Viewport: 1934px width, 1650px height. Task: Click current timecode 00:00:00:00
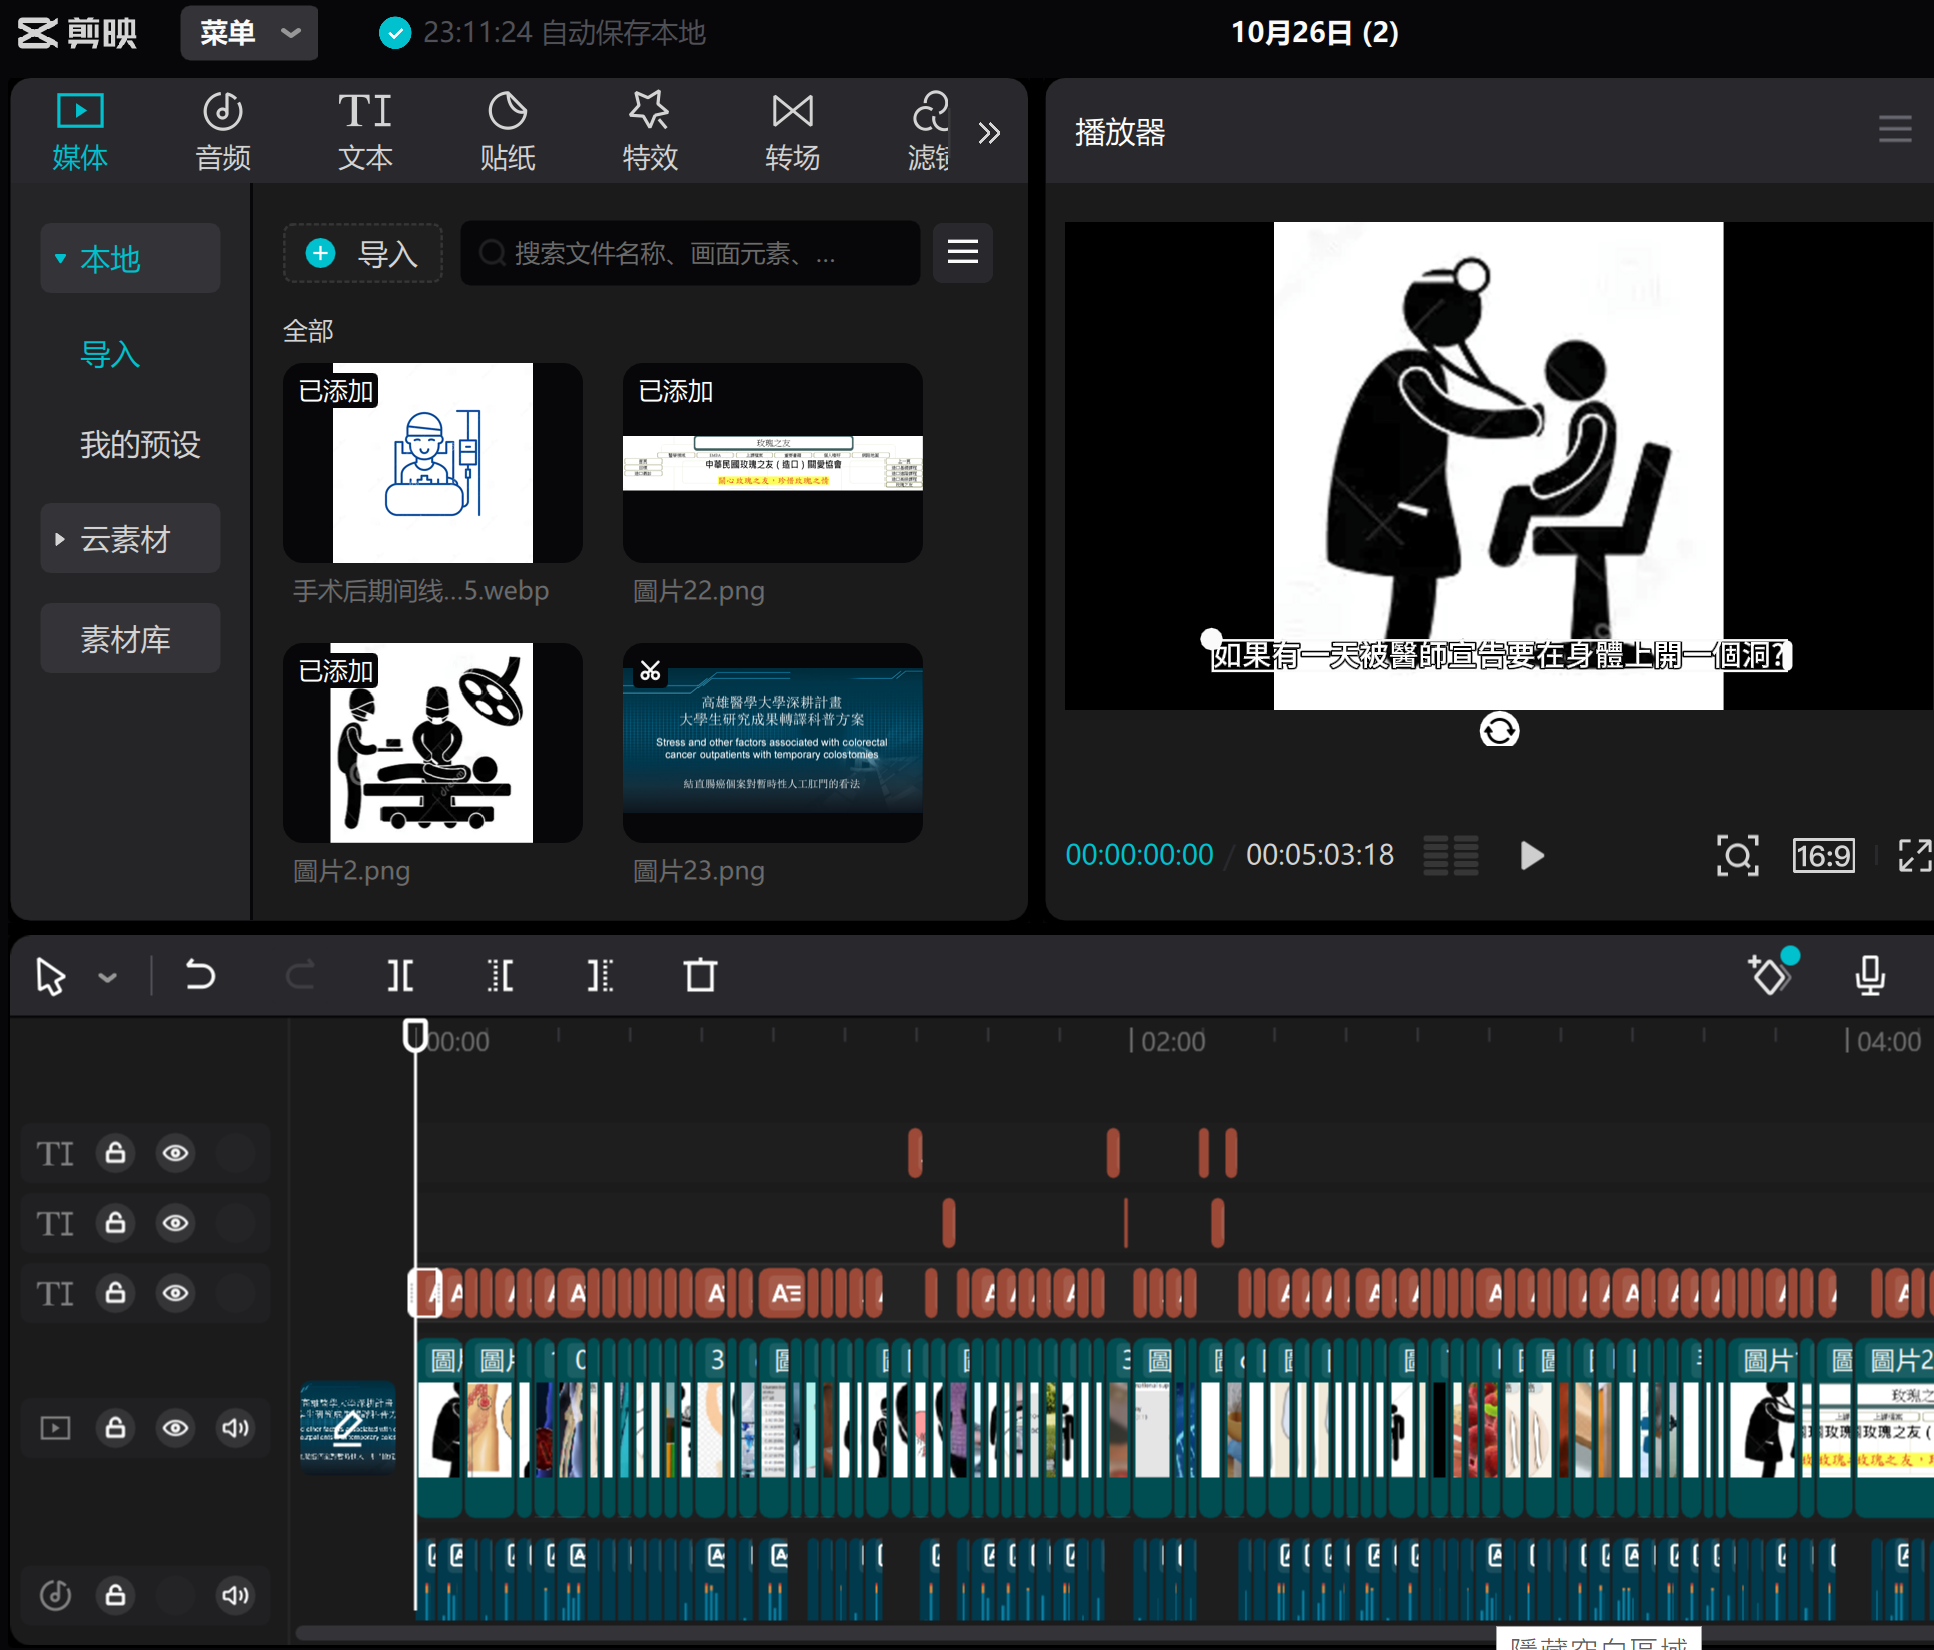click(1139, 855)
